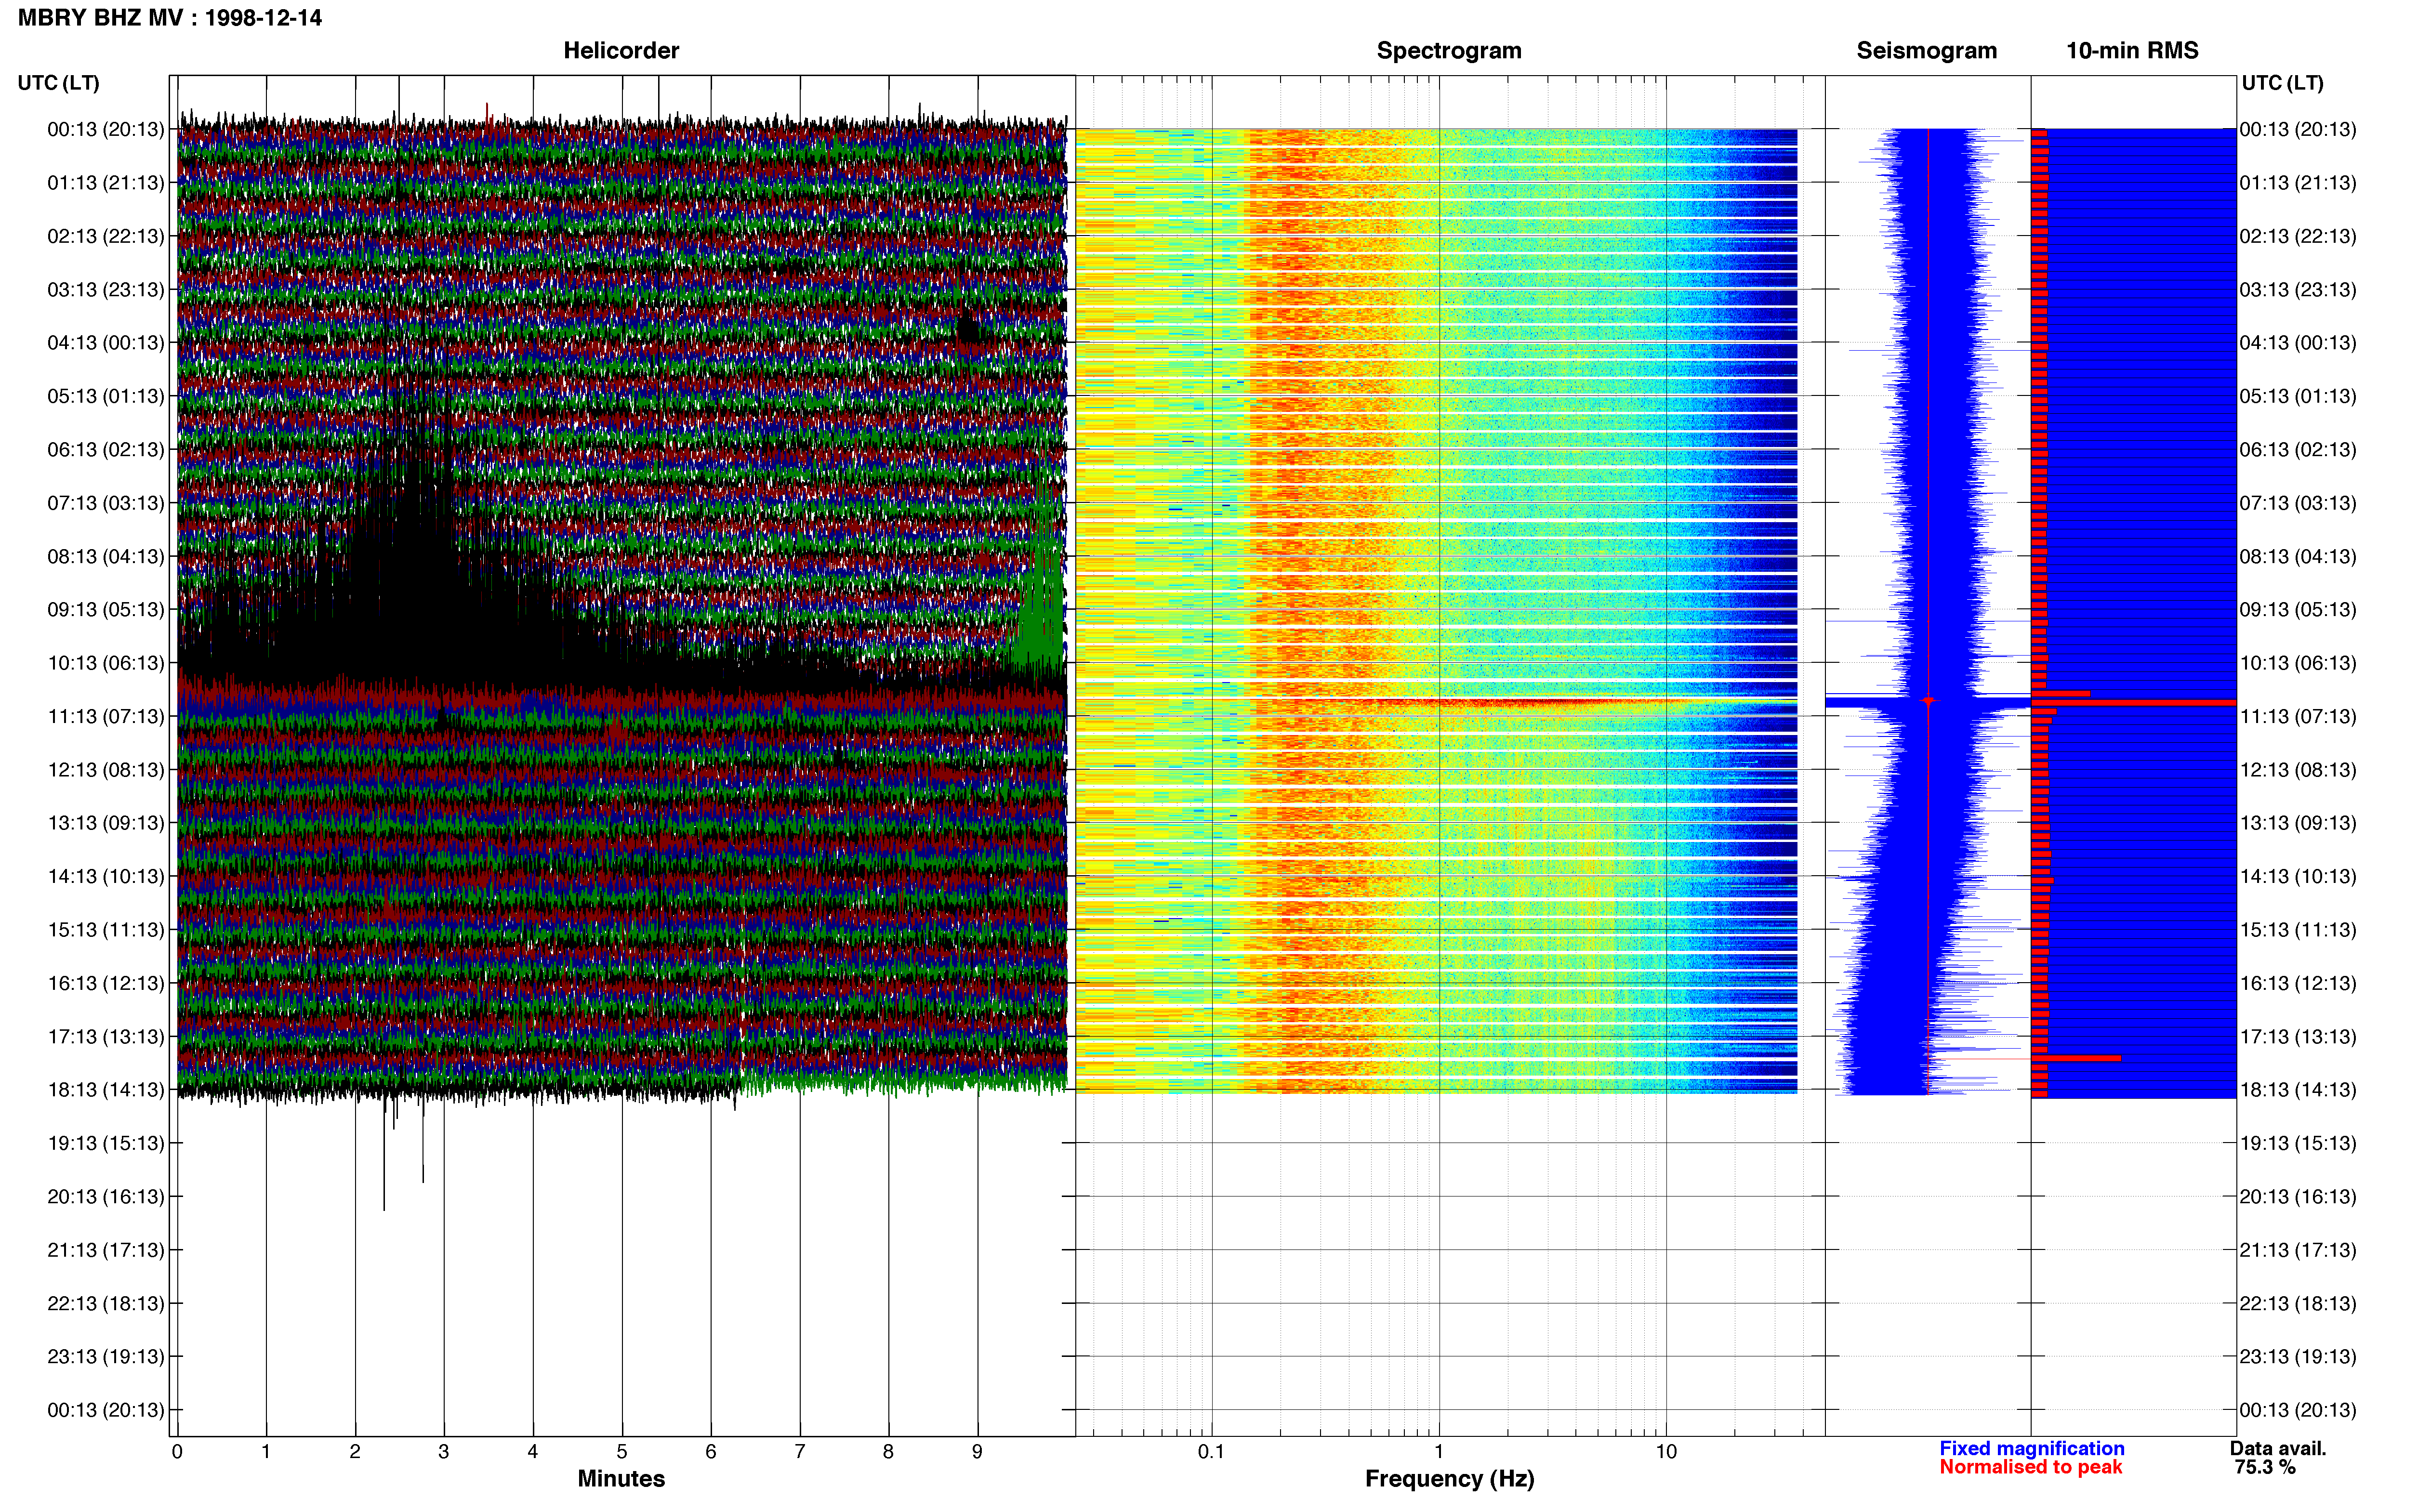This screenshot has width=2418, height=1512.
Task: Click 08:13 (04:13) label beside the Helicorder
Action: 106,556
